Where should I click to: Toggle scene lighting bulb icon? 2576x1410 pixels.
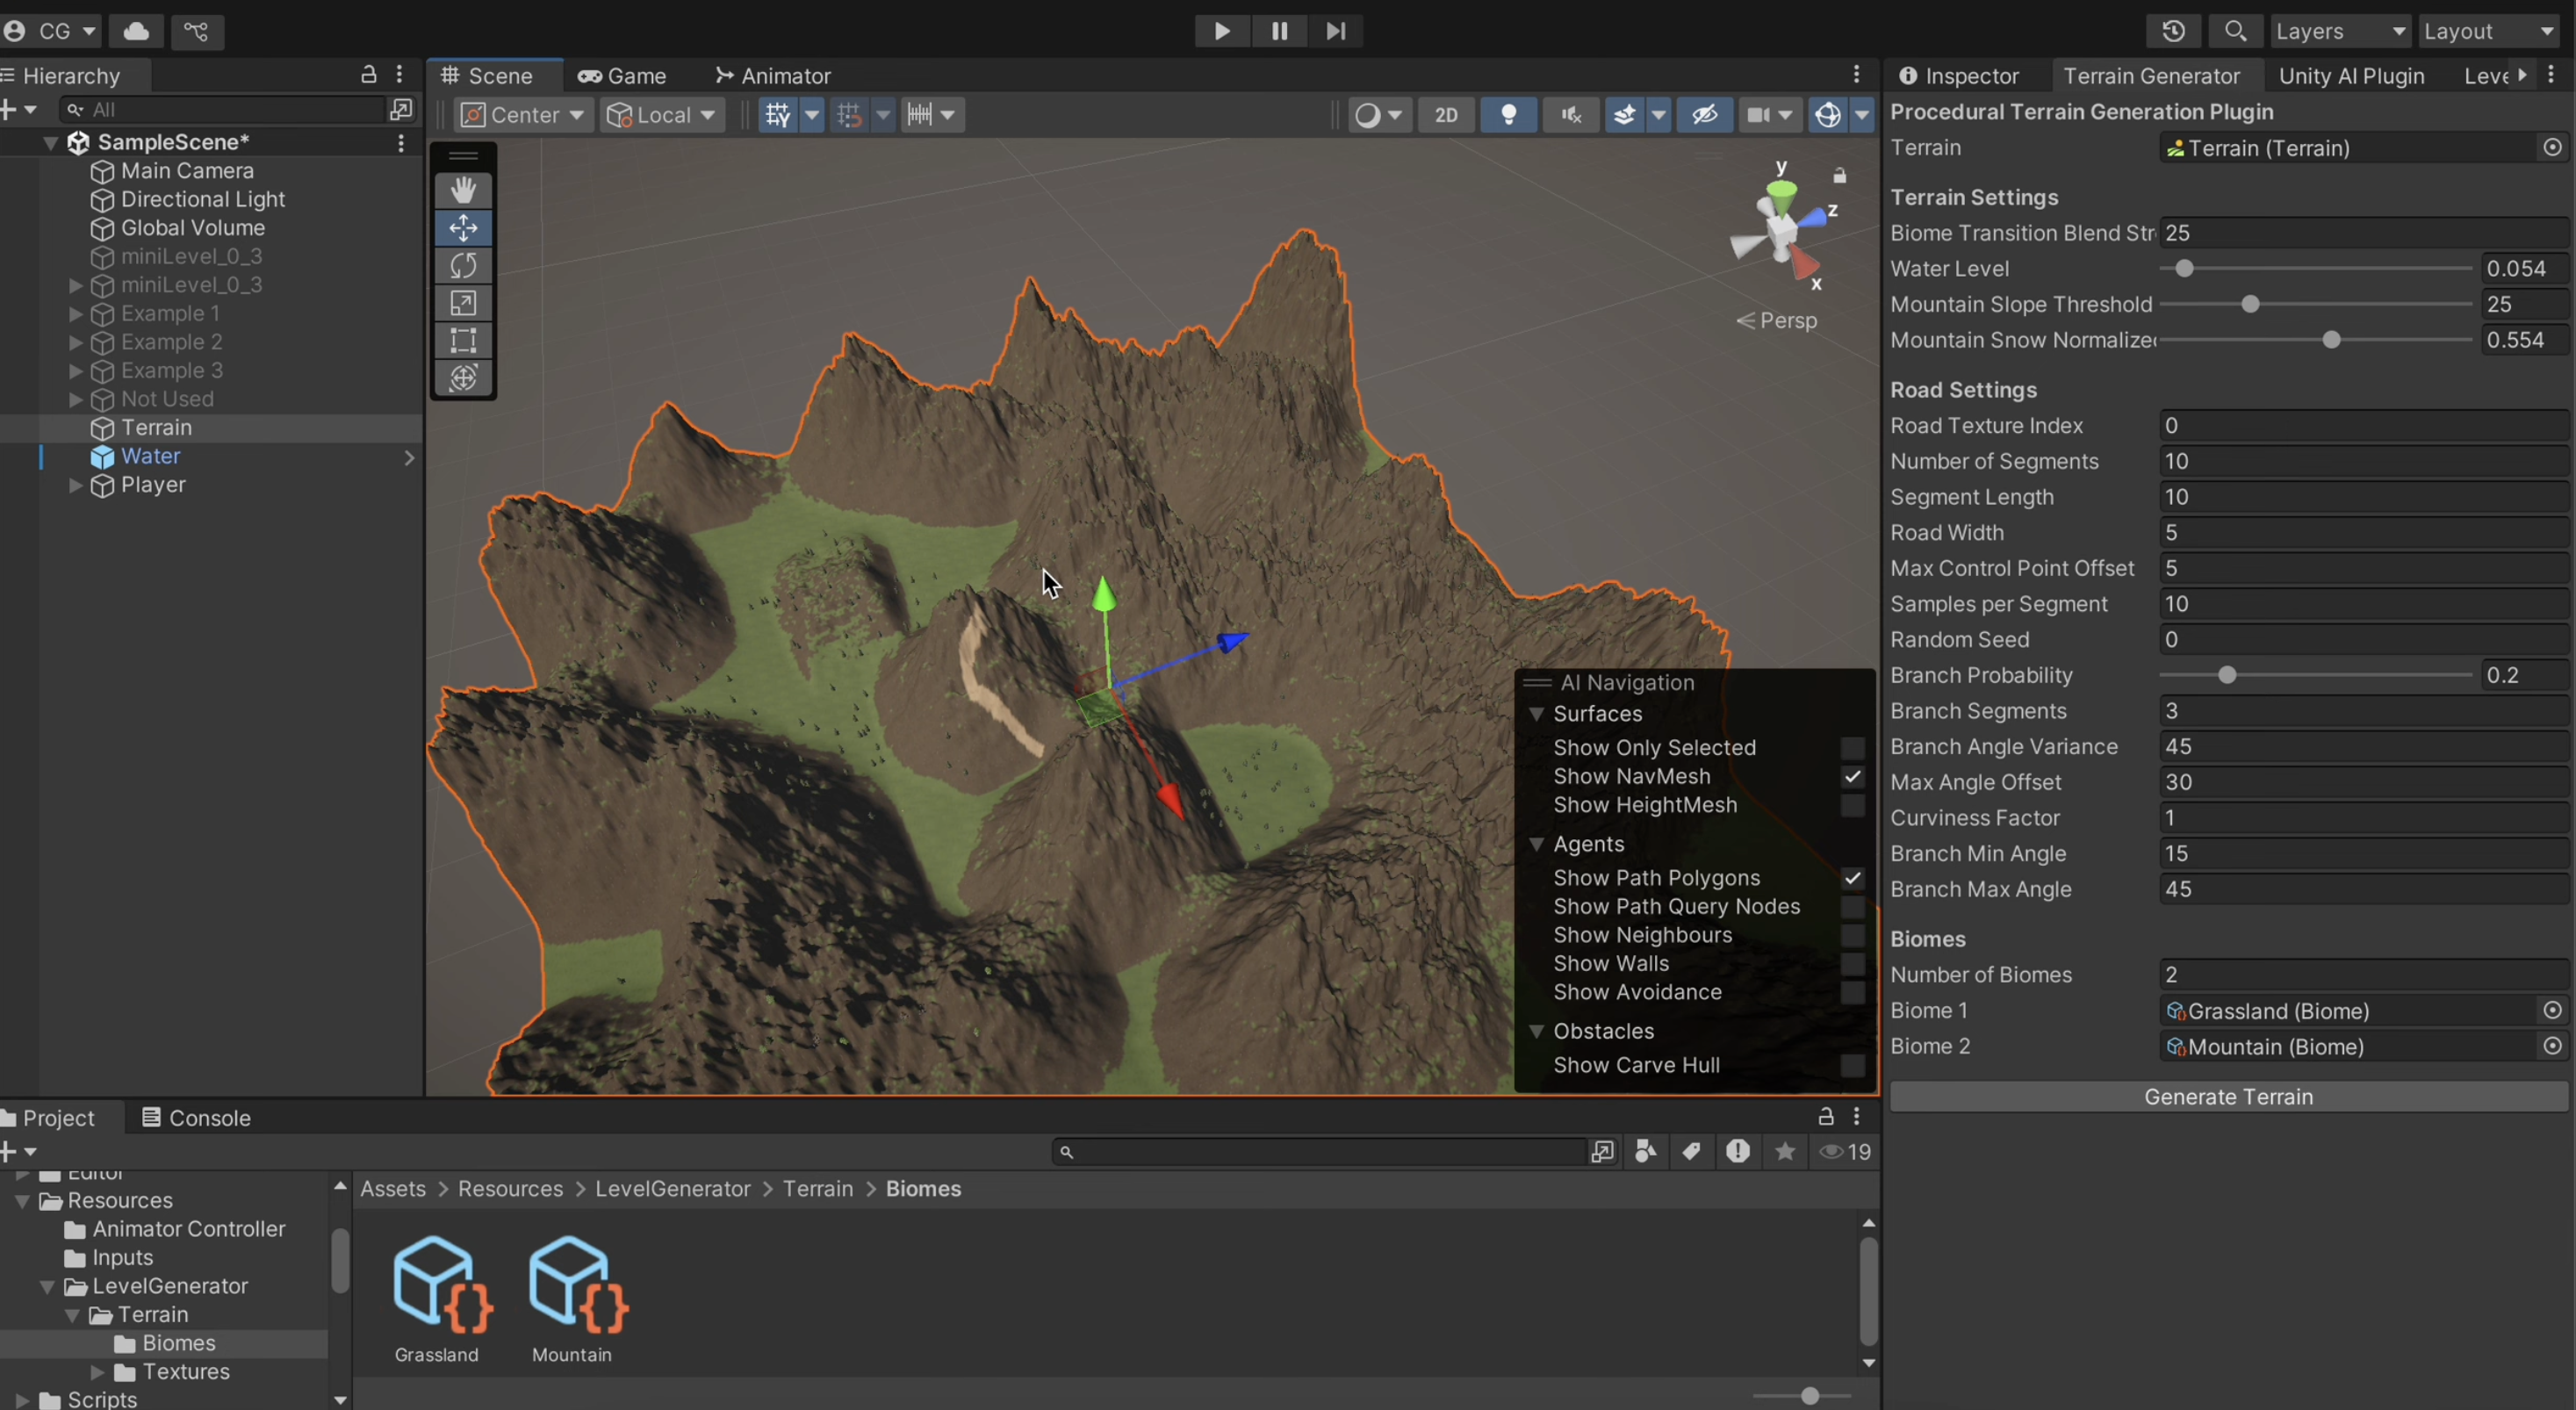(x=1508, y=115)
